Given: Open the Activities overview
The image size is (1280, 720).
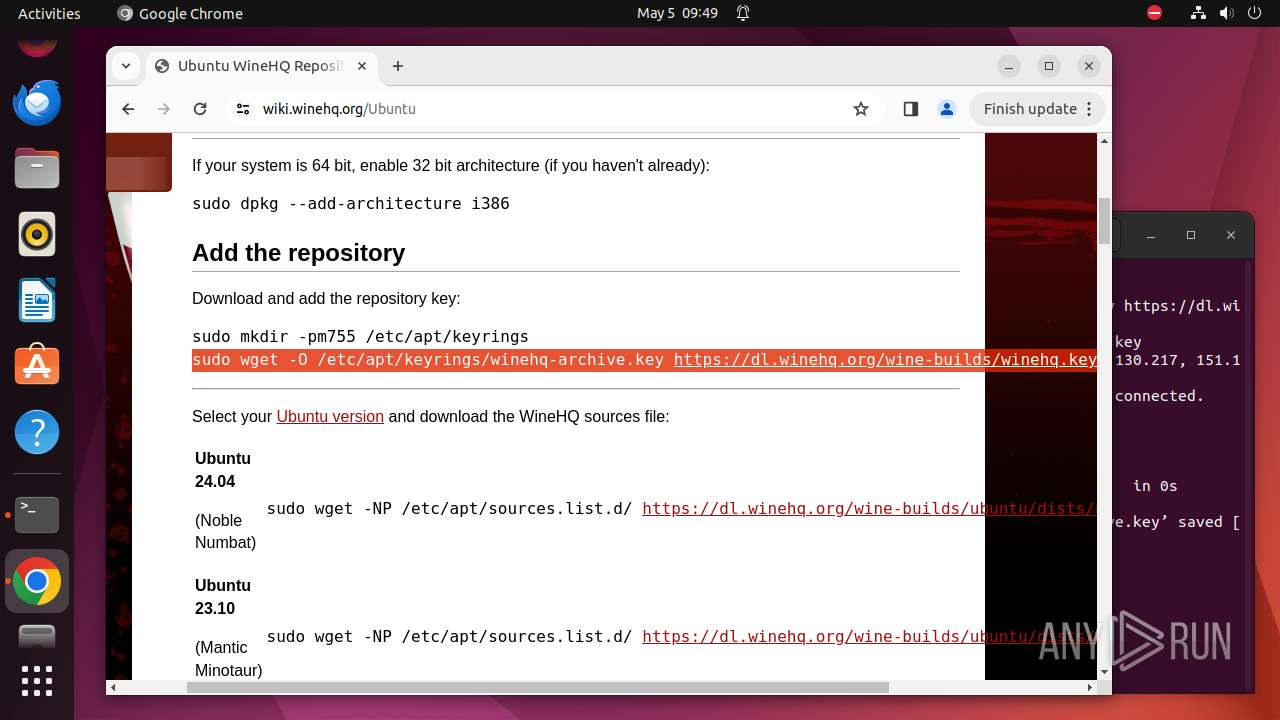Looking at the screenshot, I should [49, 13].
